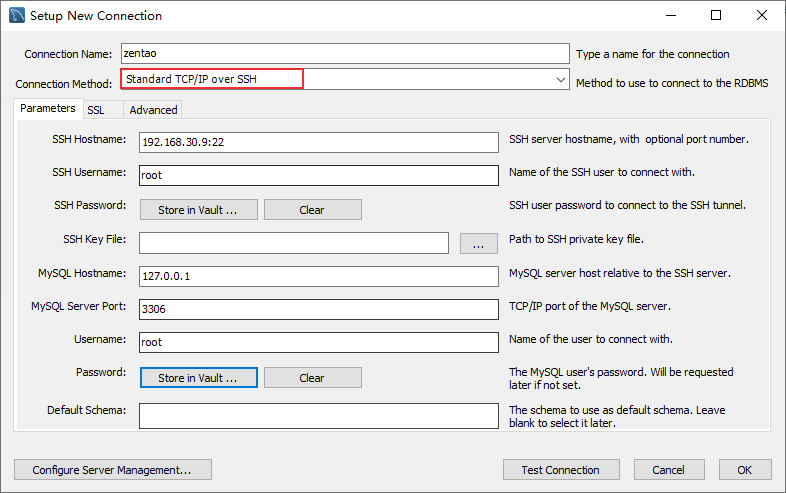
Task: Click the SSH Key File path field
Action: tap(294, 243)
